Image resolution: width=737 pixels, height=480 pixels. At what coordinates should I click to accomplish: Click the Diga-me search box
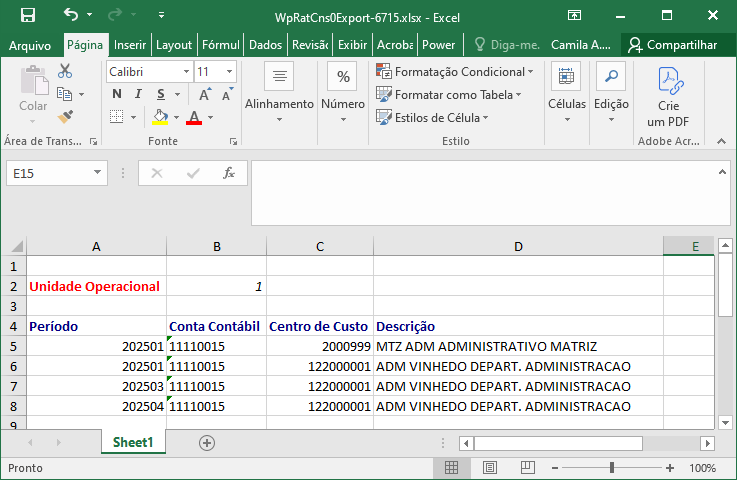coord(507,45)
